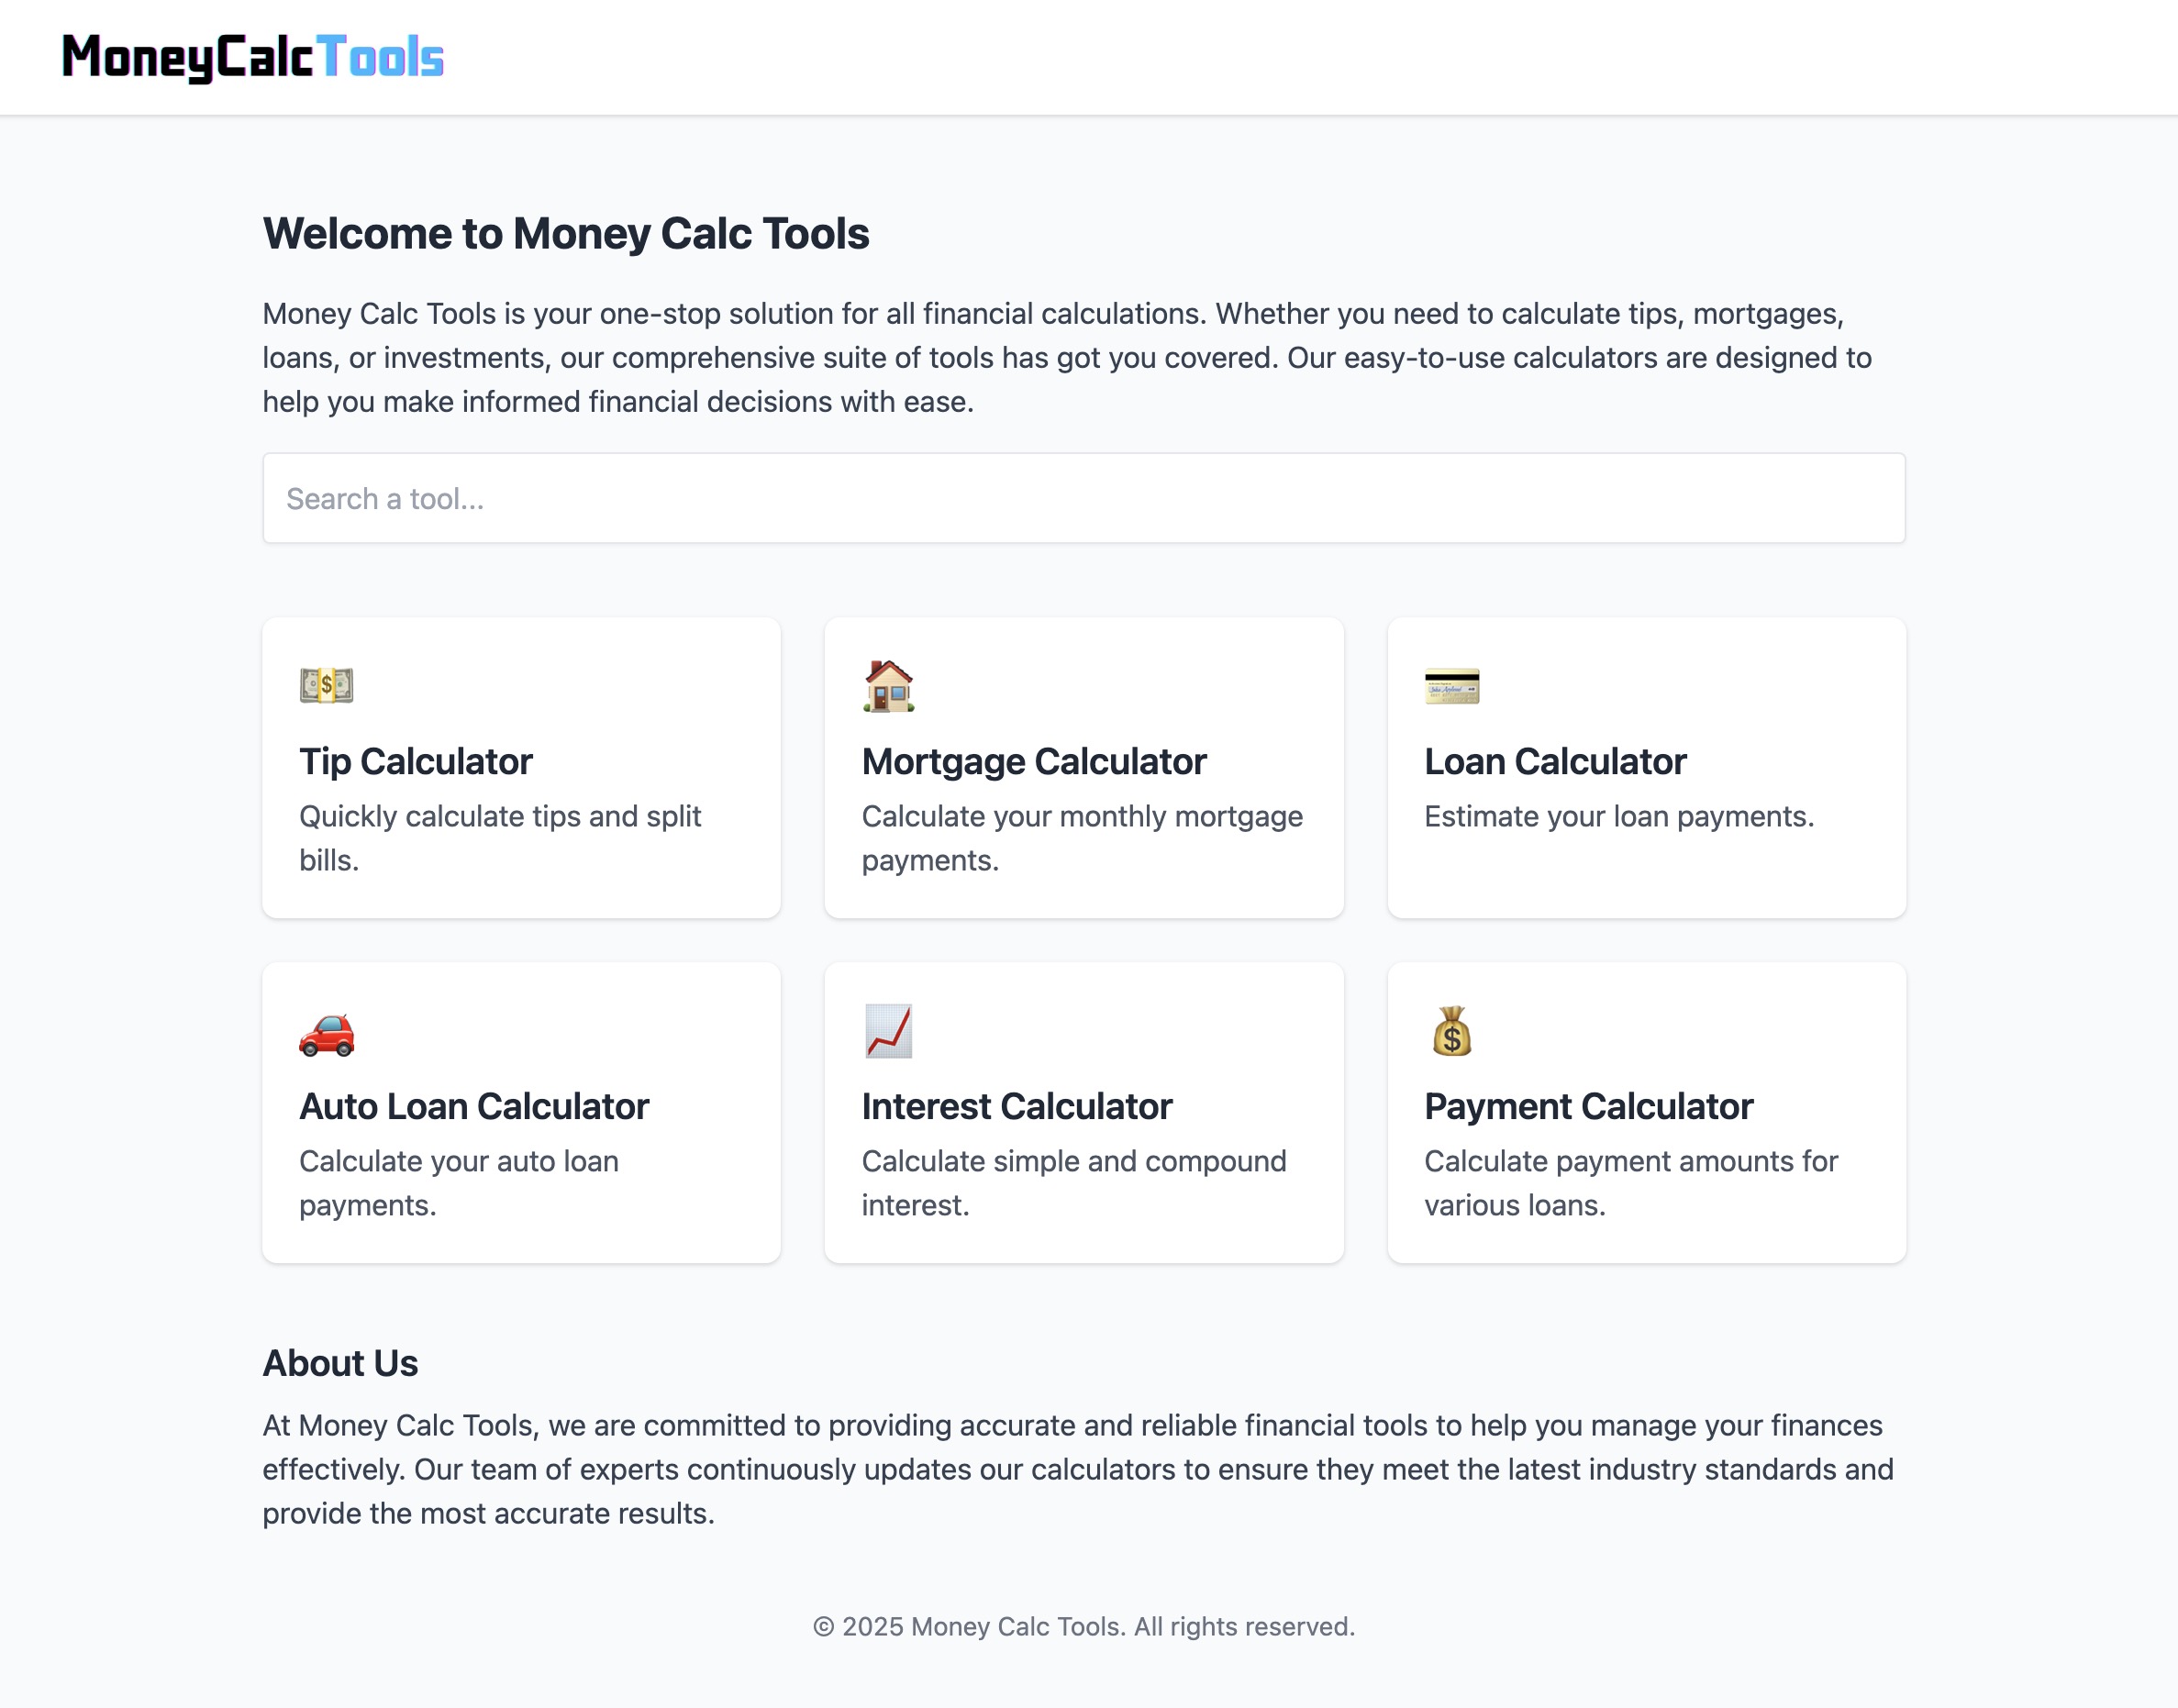The image size is (2178, 1708).
Task: Click the money bag Payment Calculator icon
Action: [1452, 1031]
